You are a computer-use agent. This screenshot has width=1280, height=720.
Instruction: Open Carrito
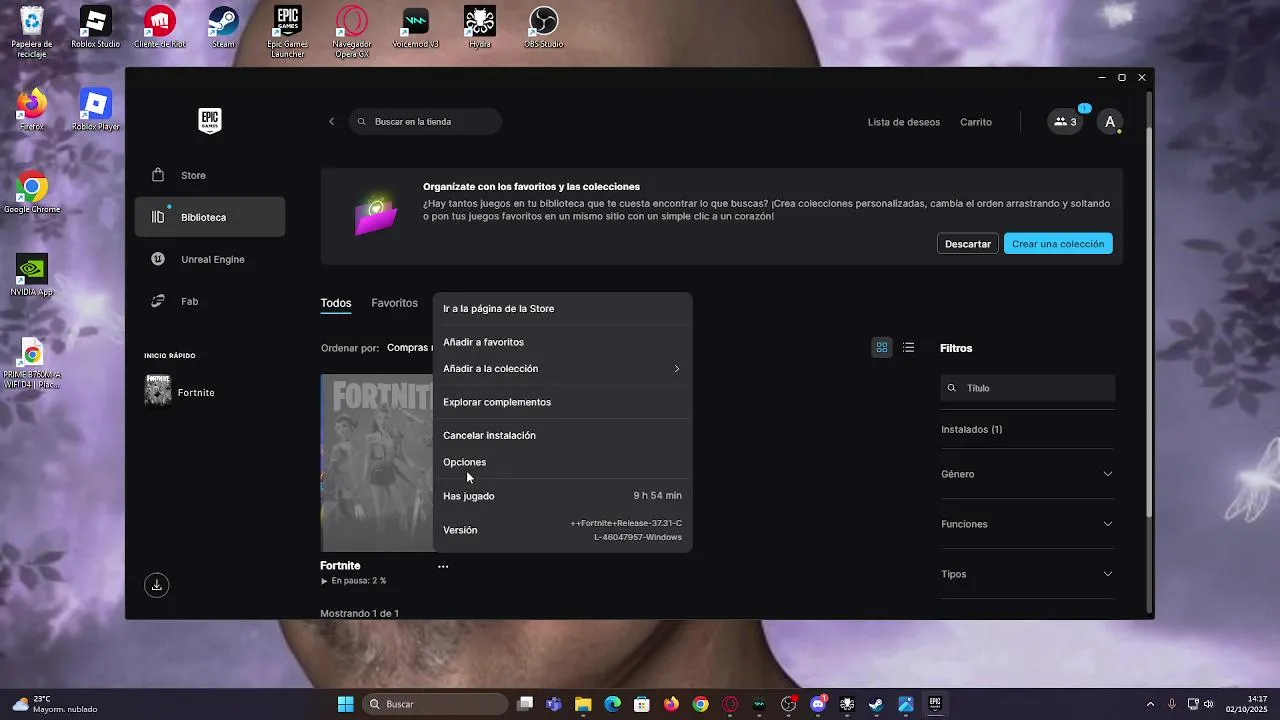[976, 122]
